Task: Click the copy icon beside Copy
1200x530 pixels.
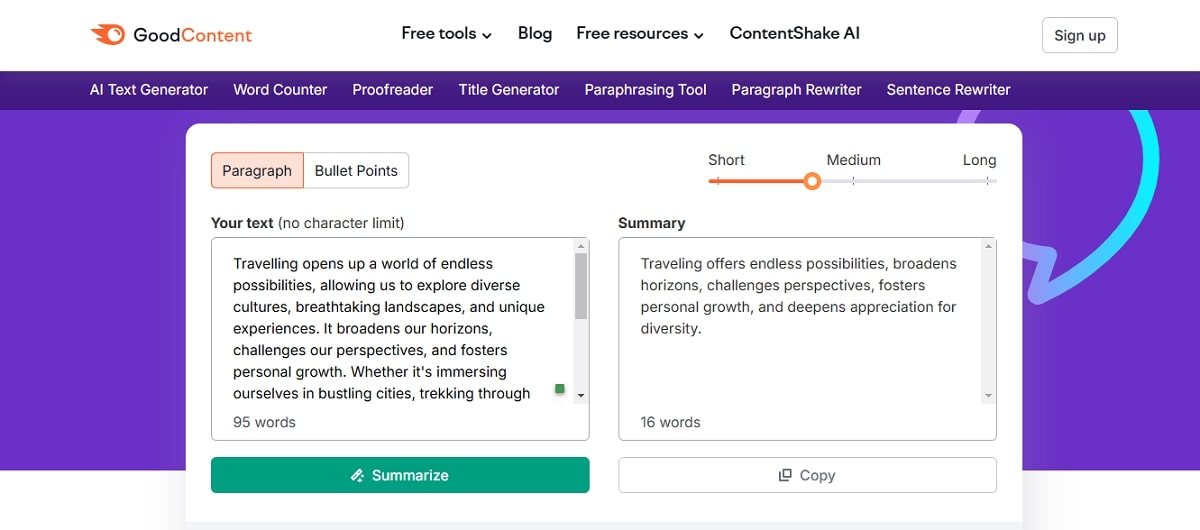Action: click(x=785, y=476)
